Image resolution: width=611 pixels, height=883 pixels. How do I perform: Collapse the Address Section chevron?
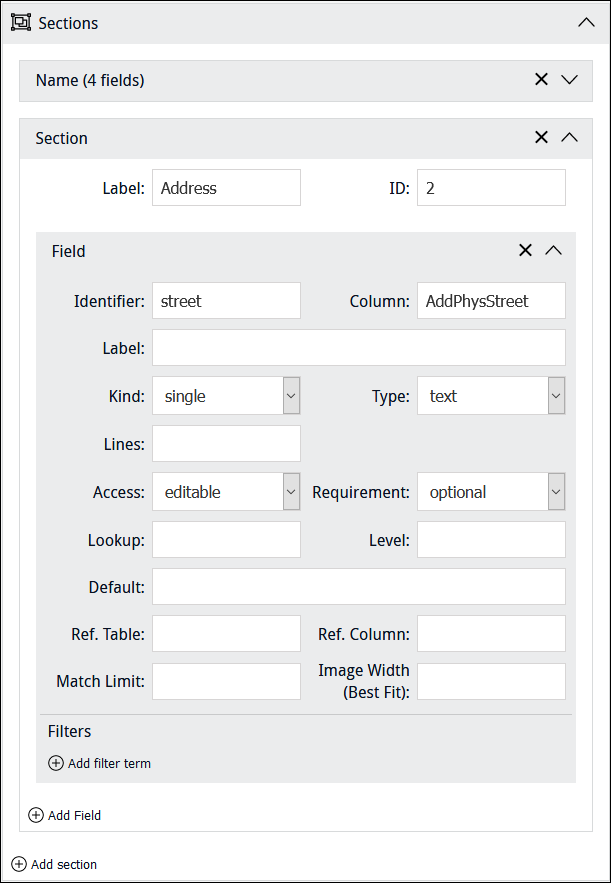point(570,138)
